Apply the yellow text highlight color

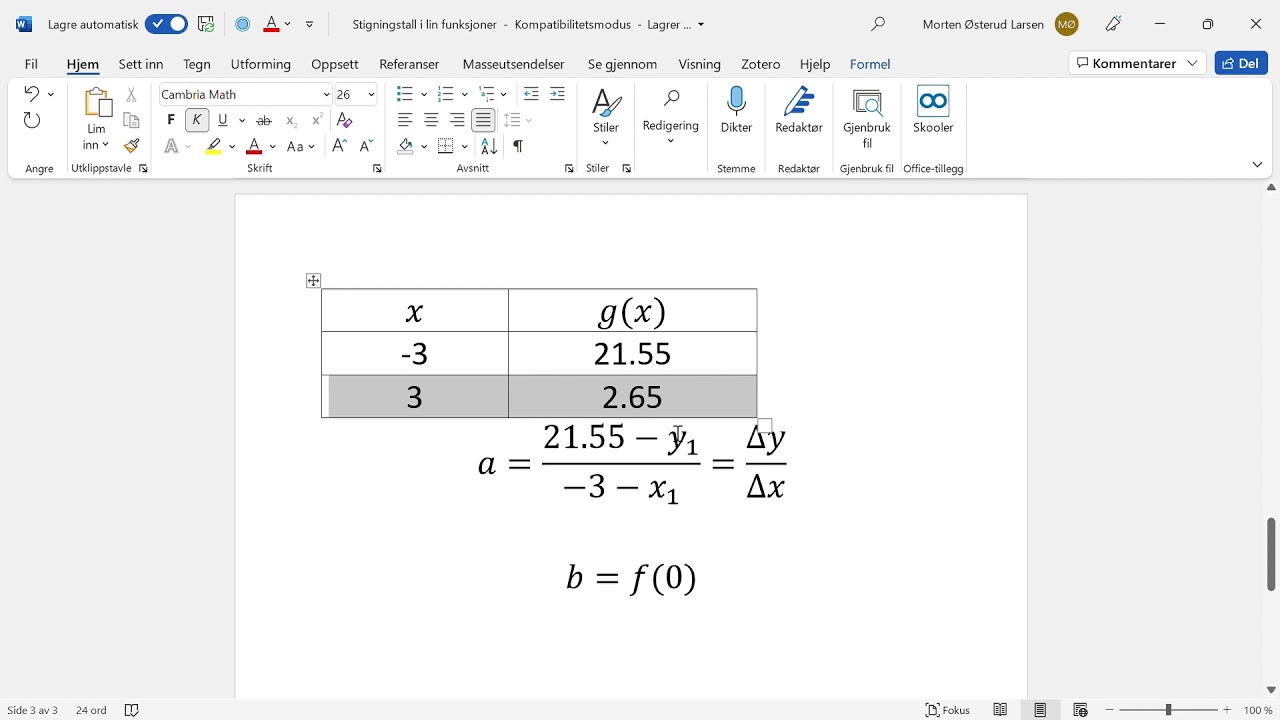(x=213, y=146)
